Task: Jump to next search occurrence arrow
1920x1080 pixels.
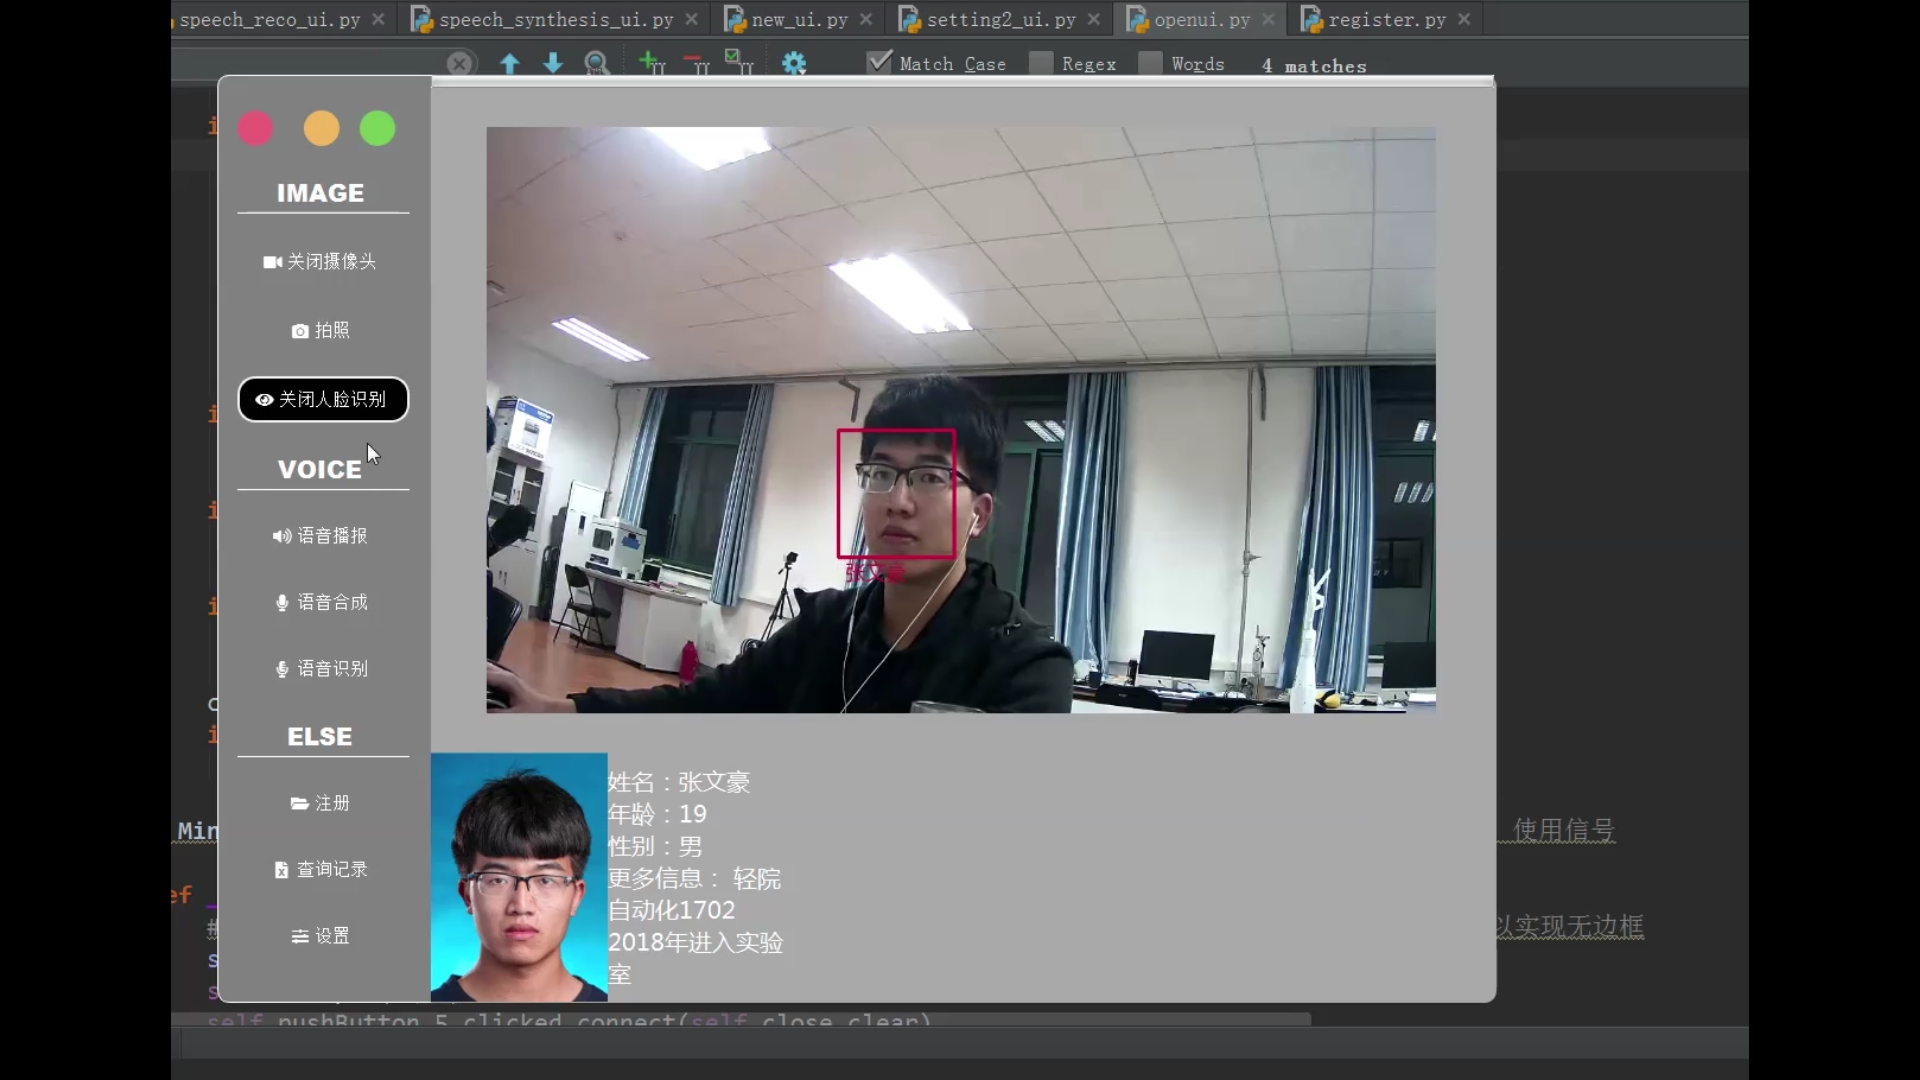Action: [x=553, y=64]
